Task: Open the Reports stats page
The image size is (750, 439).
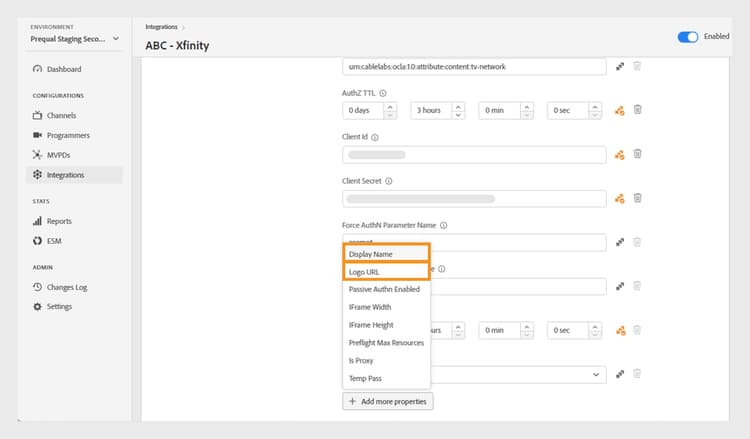Action: [59, 221]
